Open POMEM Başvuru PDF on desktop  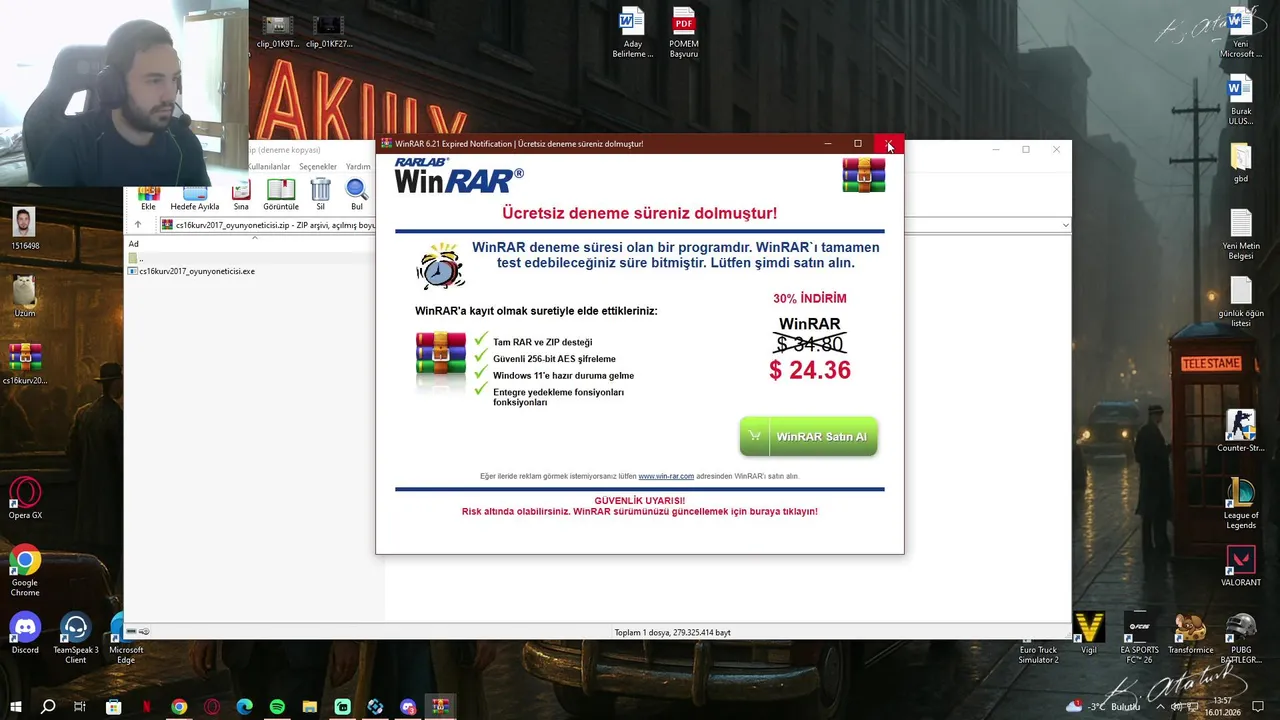[684, 33]
